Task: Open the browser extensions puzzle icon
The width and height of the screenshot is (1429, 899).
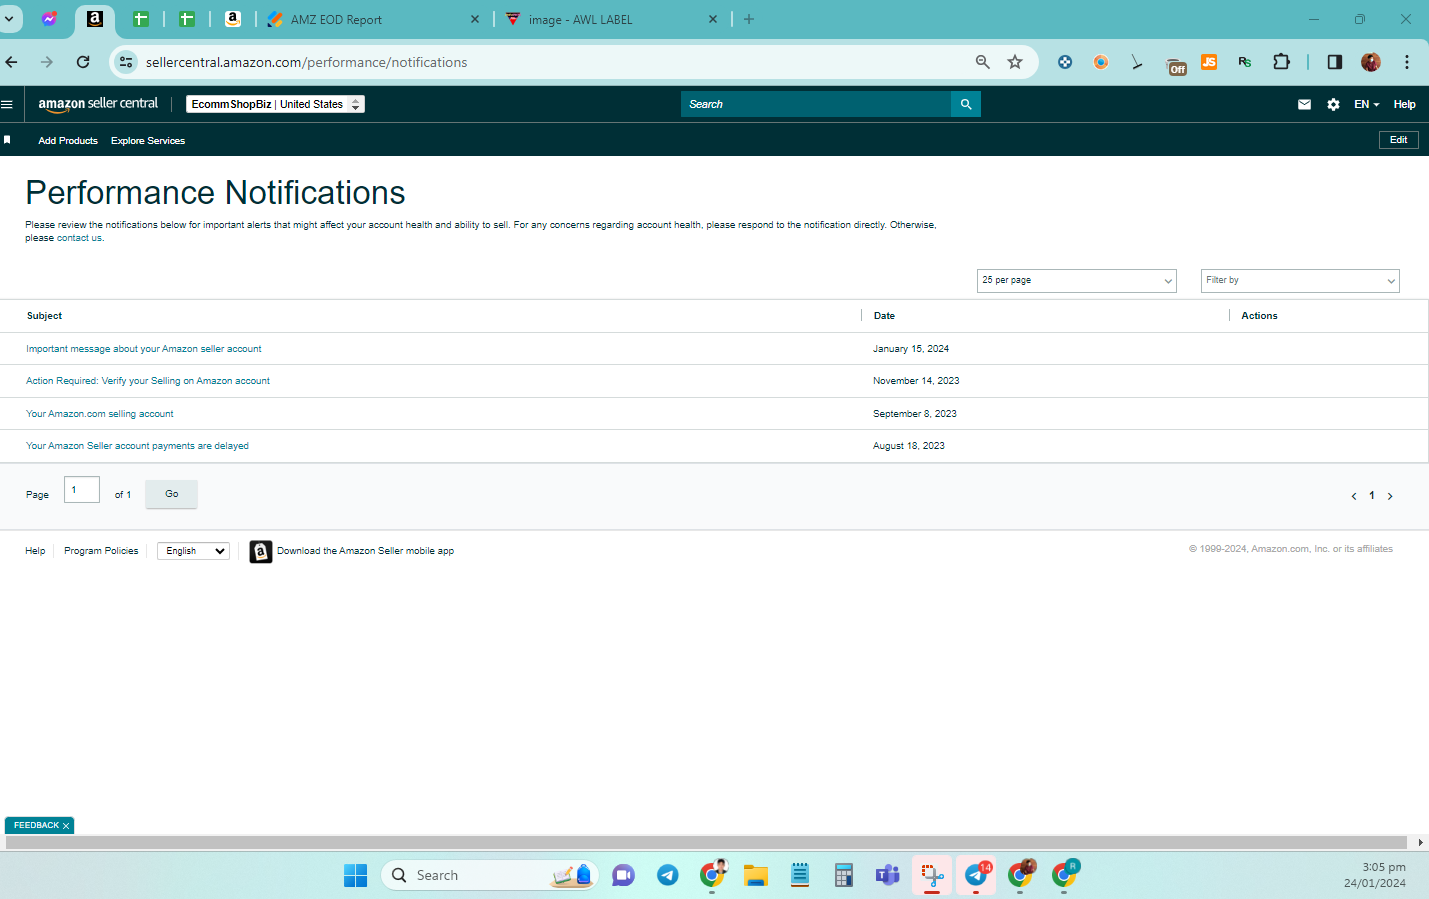Action: click(x=1281, y=62)
